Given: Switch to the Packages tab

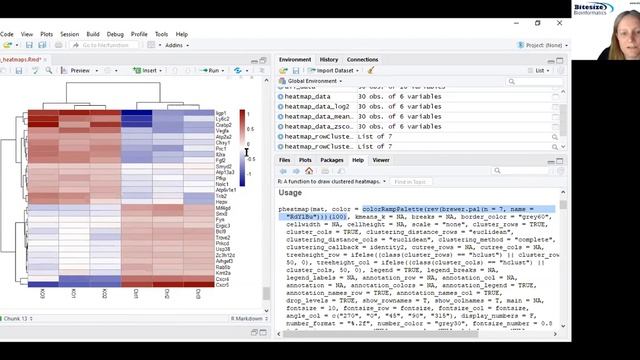Looking at the screenshot, I should point(331,160).
